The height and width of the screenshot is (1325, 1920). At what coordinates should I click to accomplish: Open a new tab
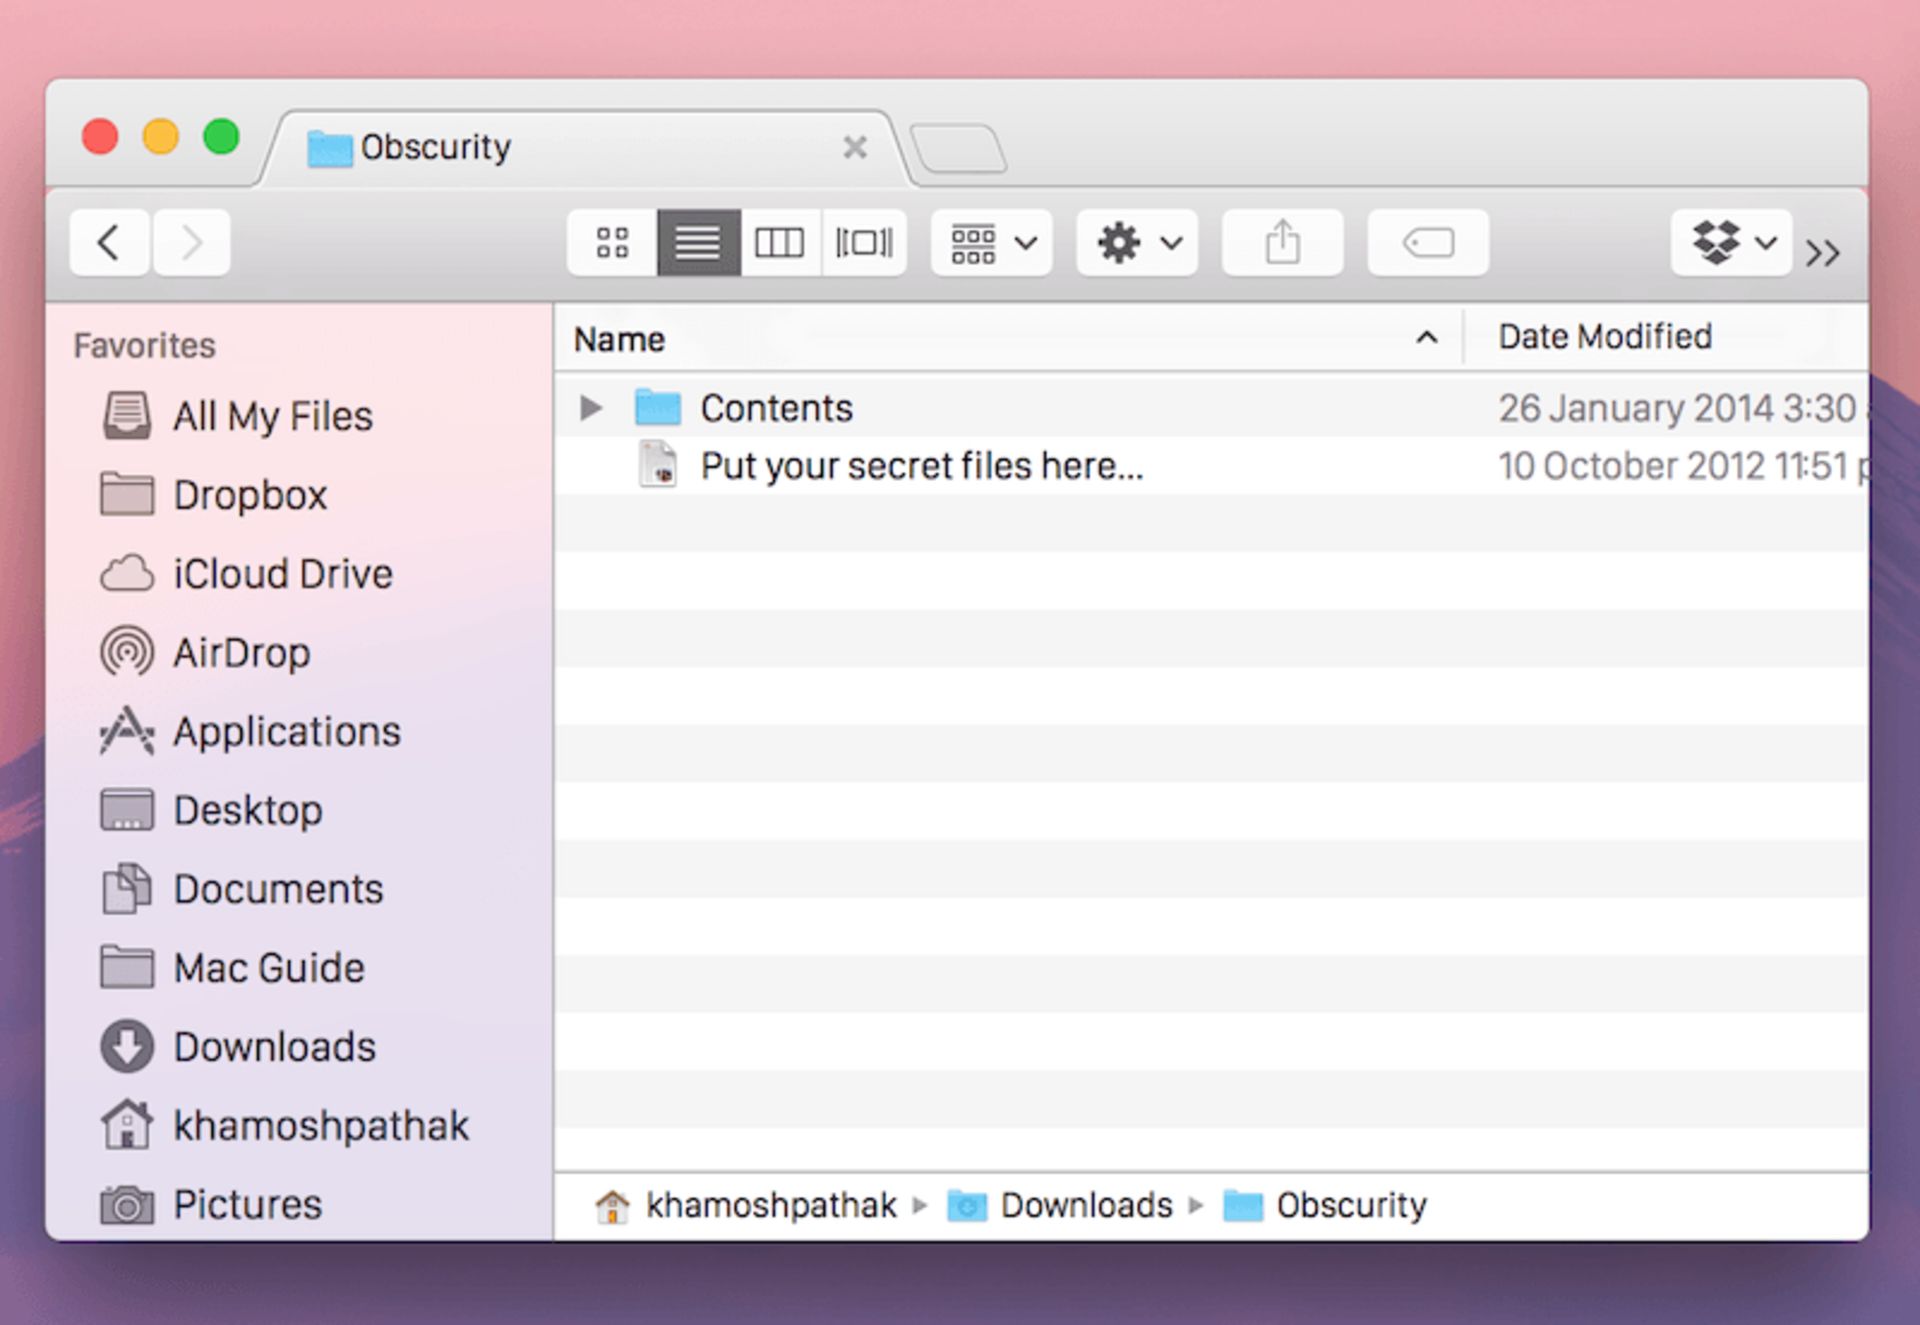pos(958,149)
